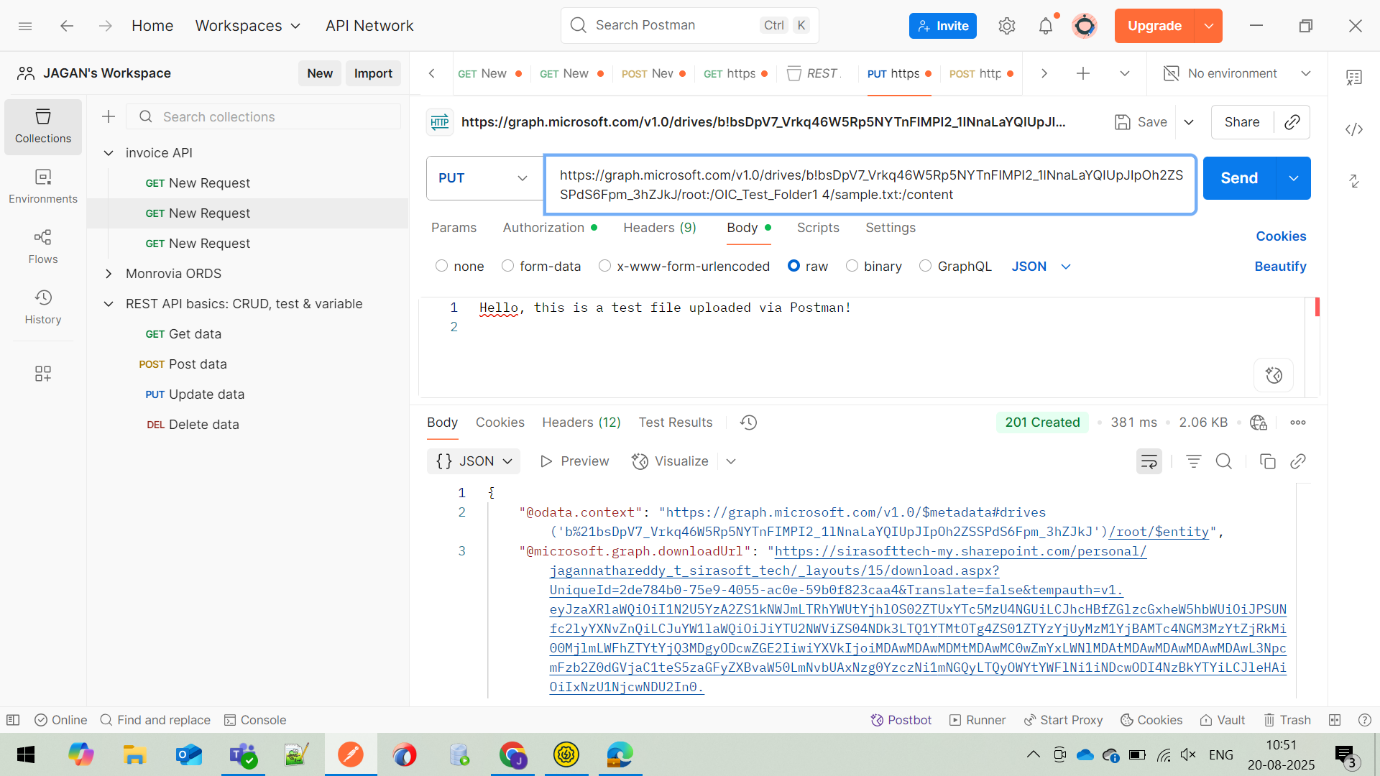The height and width of the screenshot is (776, 1380).
Task: Switch to the Authorization tab
Action: click(550, 228)
